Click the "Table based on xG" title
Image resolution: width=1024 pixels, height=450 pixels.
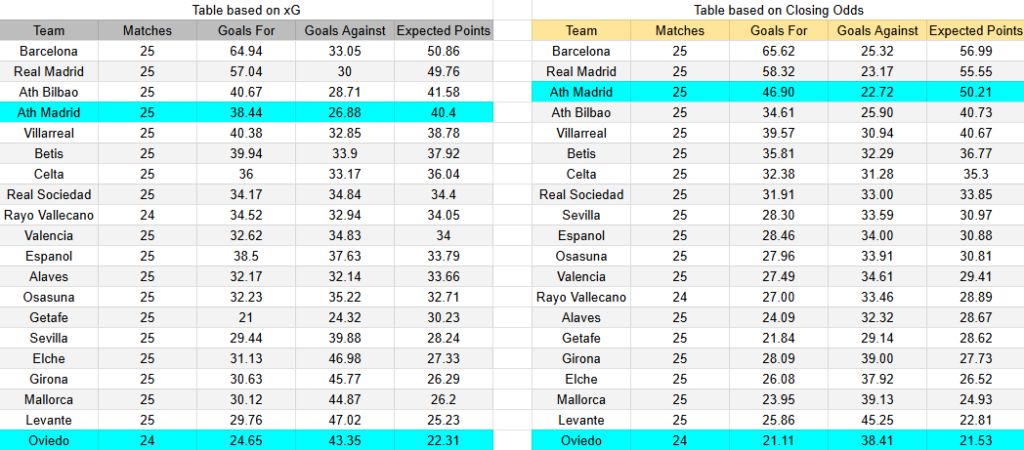click(x=247, y=10)
